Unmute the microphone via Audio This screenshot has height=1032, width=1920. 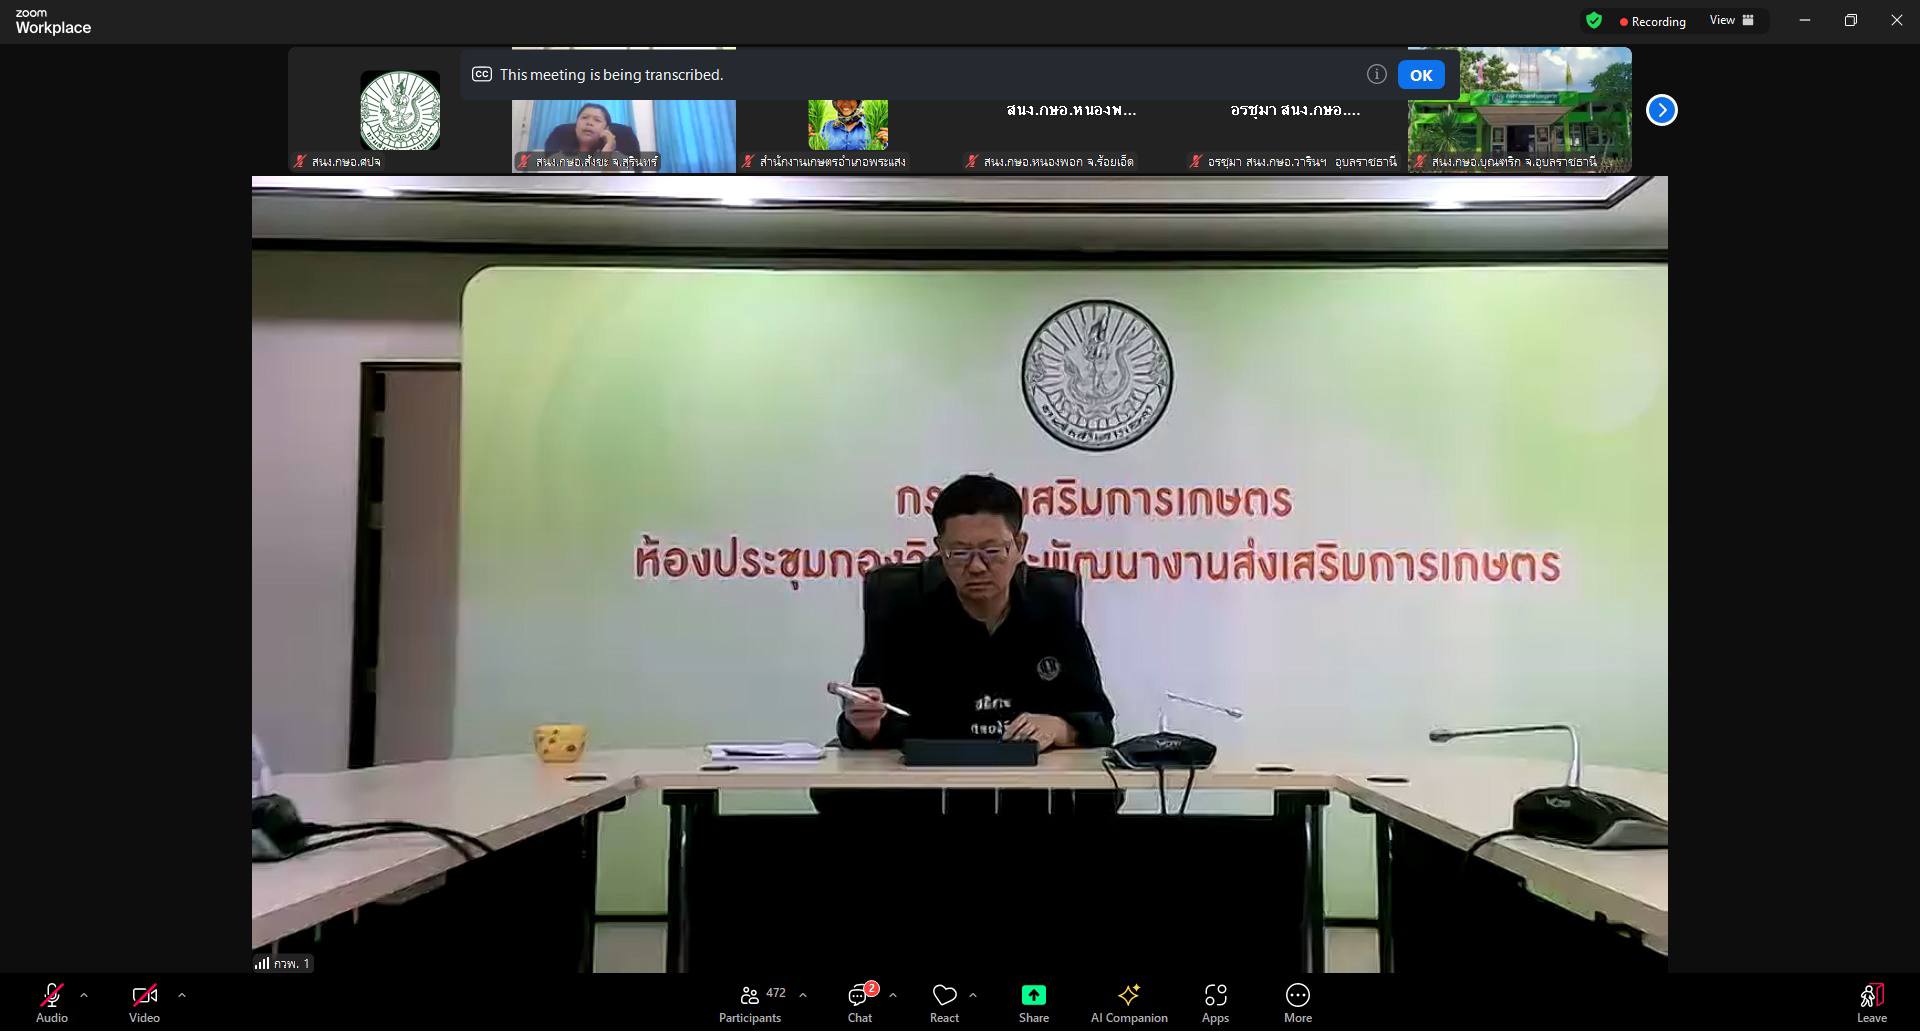click(x=52, y=1003)
